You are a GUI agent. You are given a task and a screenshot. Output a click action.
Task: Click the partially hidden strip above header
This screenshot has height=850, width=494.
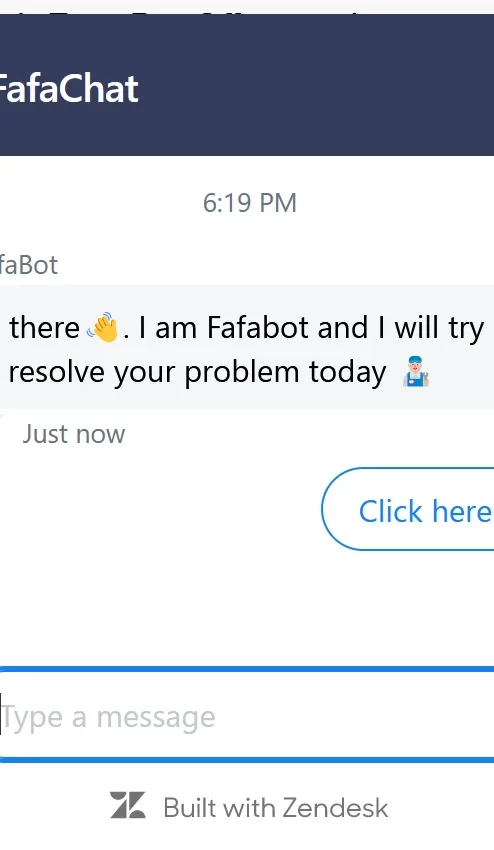pyautogui.click(x=247, y=7)
